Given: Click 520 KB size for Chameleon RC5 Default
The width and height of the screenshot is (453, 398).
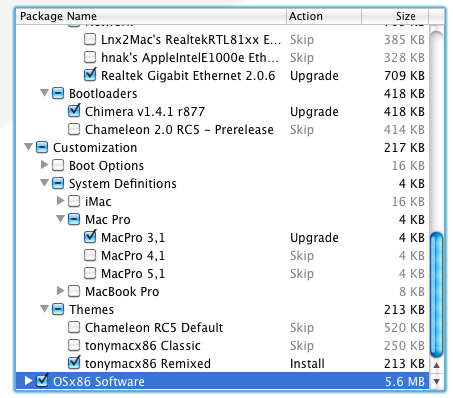Looking at the screenshot, I should click(404, 328).
